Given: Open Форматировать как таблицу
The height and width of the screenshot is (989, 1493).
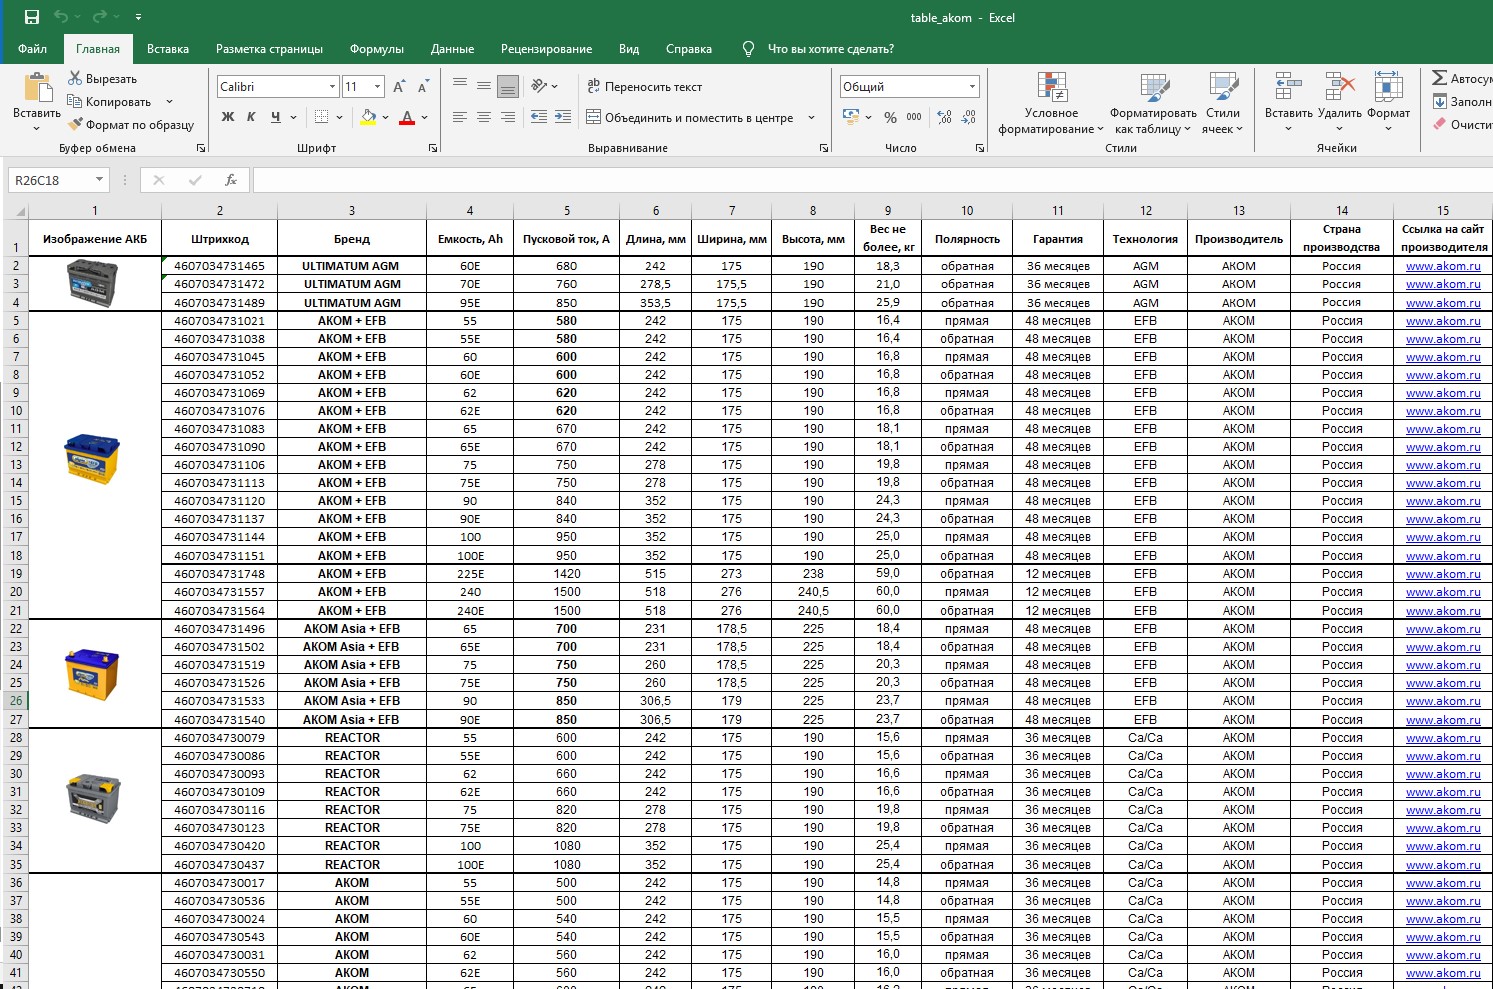Looking at the screenshot, I should point(1153,103).
